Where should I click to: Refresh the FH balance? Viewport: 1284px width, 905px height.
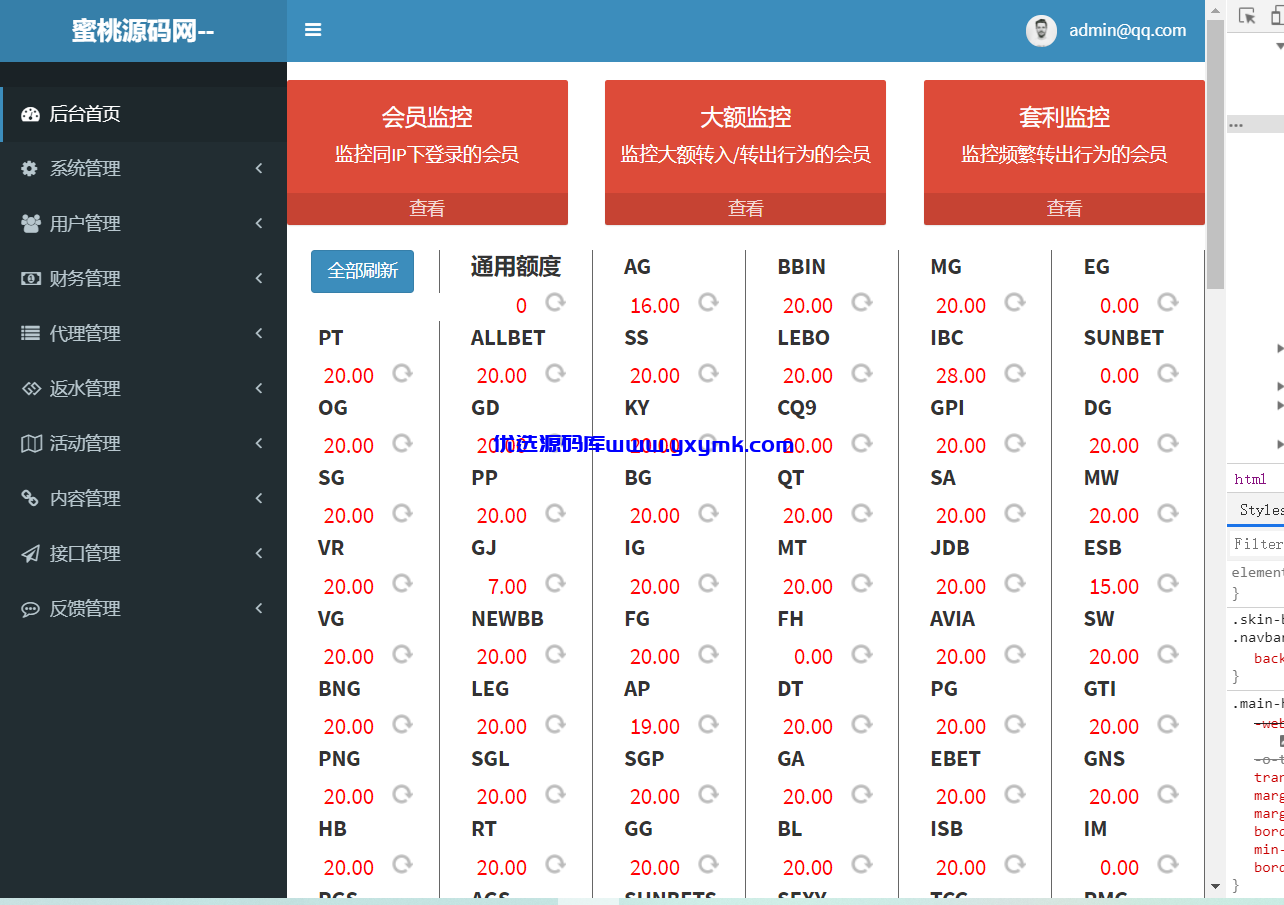[x=861, y=654]
